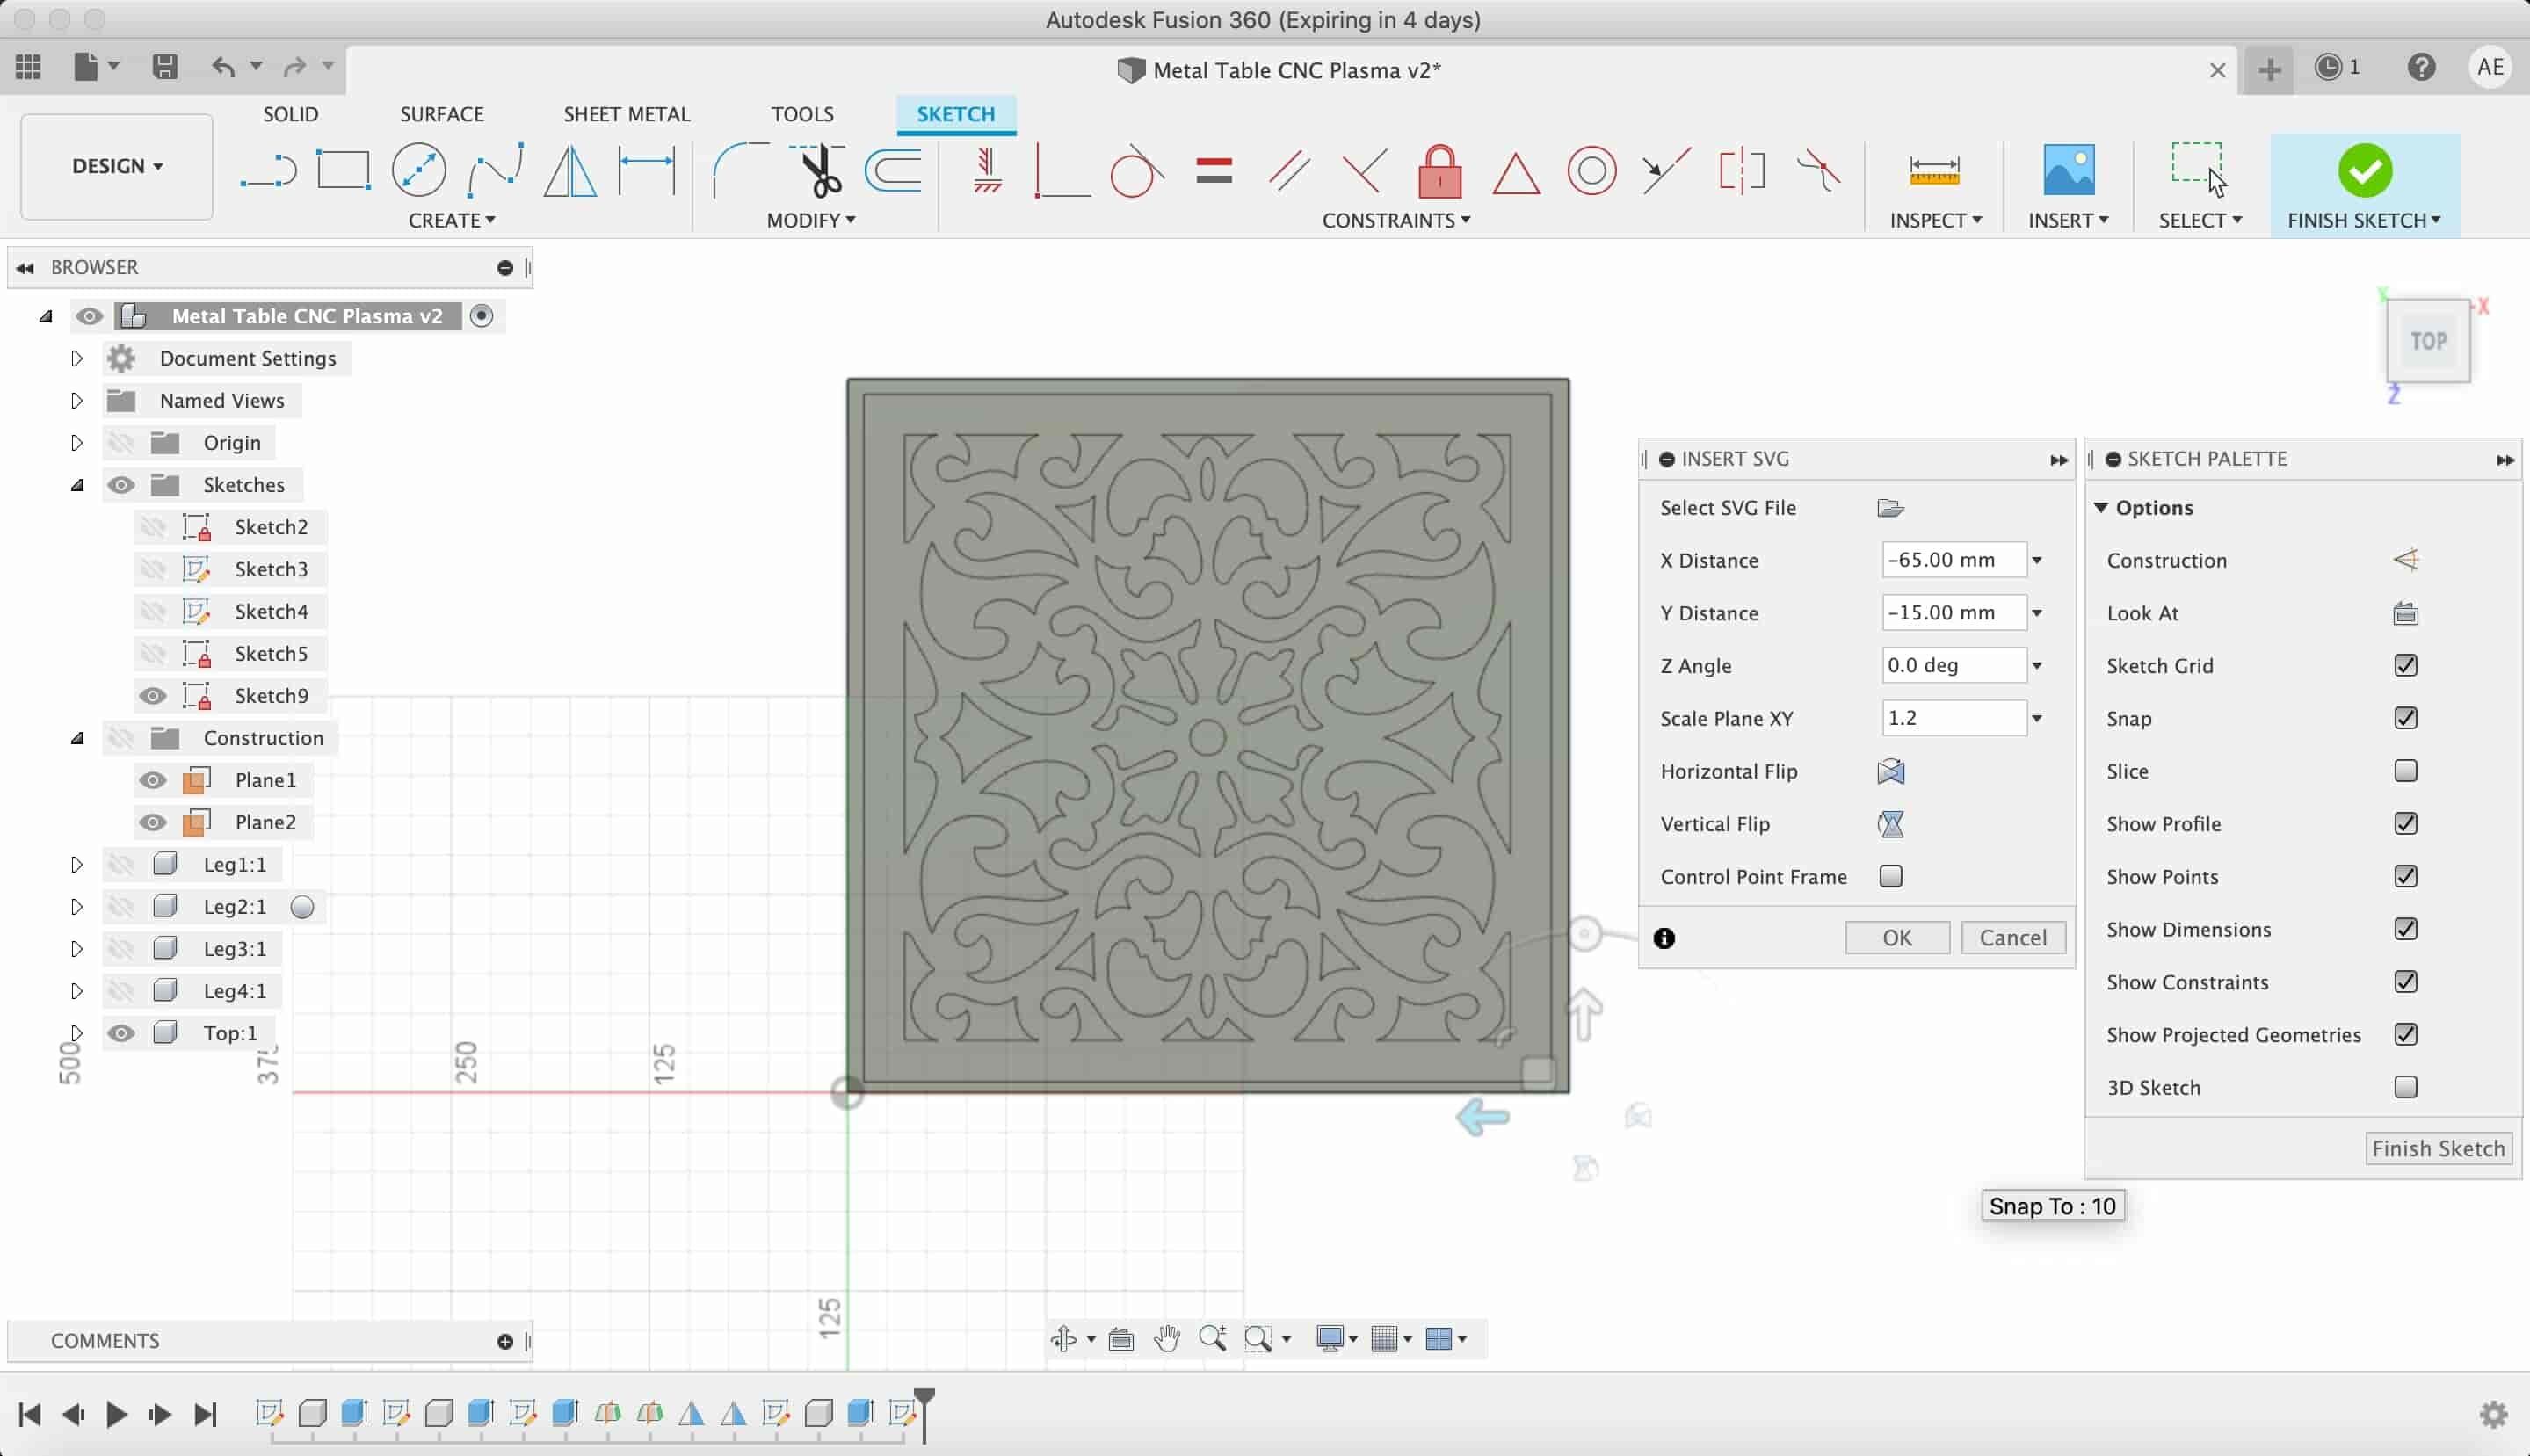The height and width of the screenshot is (1456, 2530).
Task: Collapse the Sketches folder
Action: coord(77,485)
